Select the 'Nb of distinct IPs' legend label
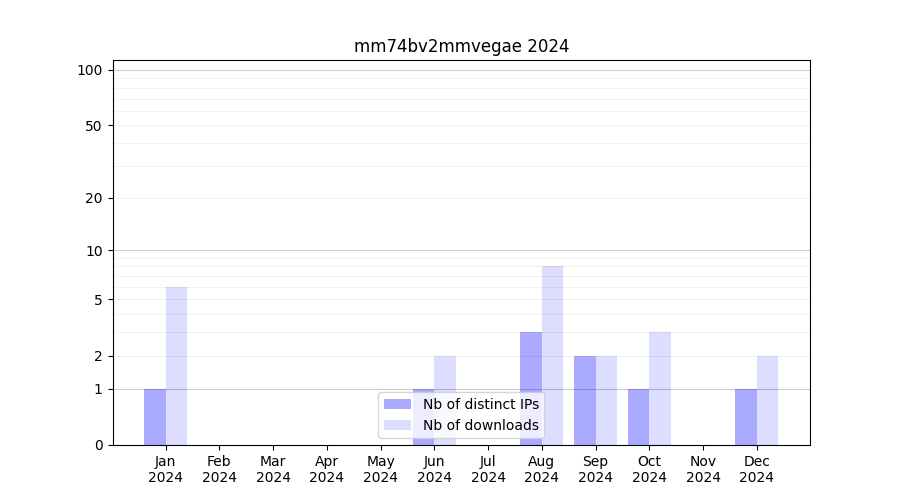The image size is (900, 500). [x=480, y=404]
